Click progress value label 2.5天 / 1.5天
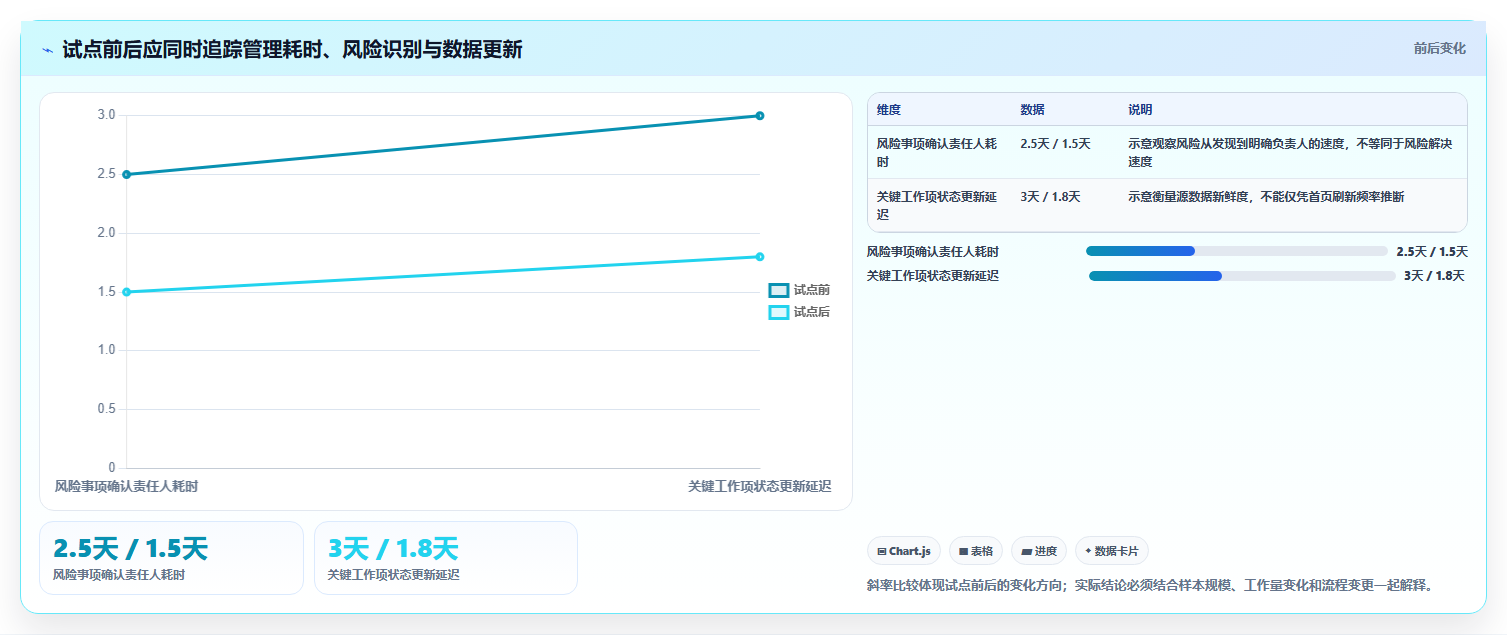The image size is (1507, 635). [1432, 252]
